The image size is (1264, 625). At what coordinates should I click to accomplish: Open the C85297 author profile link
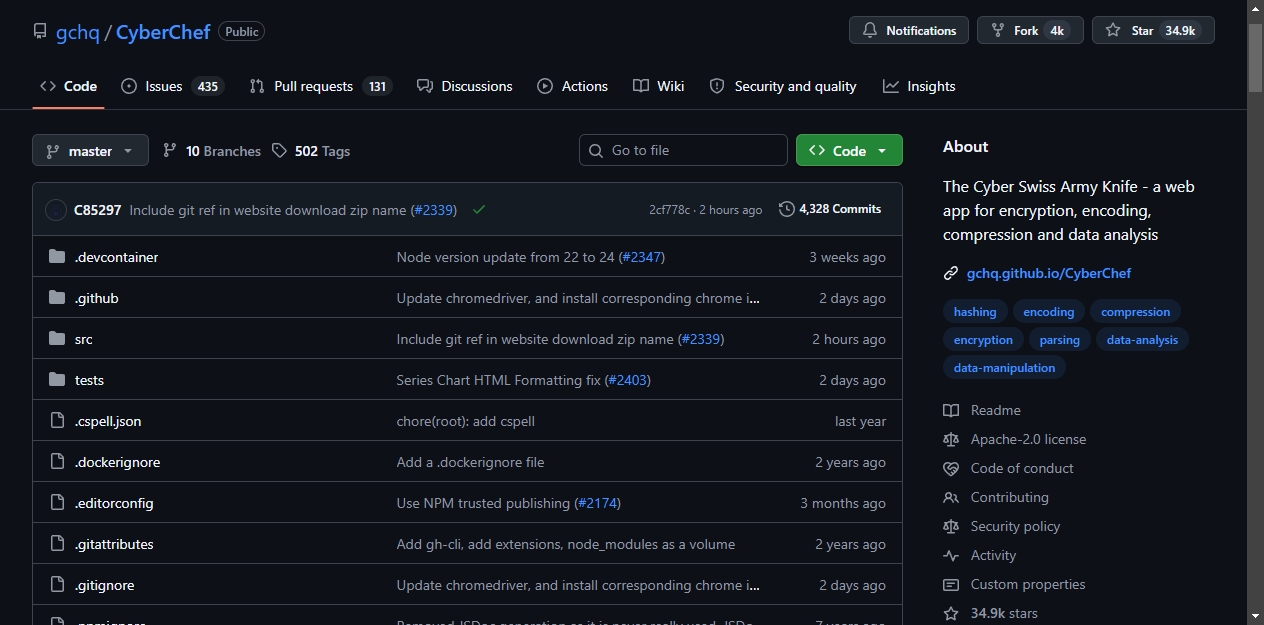tap(98, 210)
